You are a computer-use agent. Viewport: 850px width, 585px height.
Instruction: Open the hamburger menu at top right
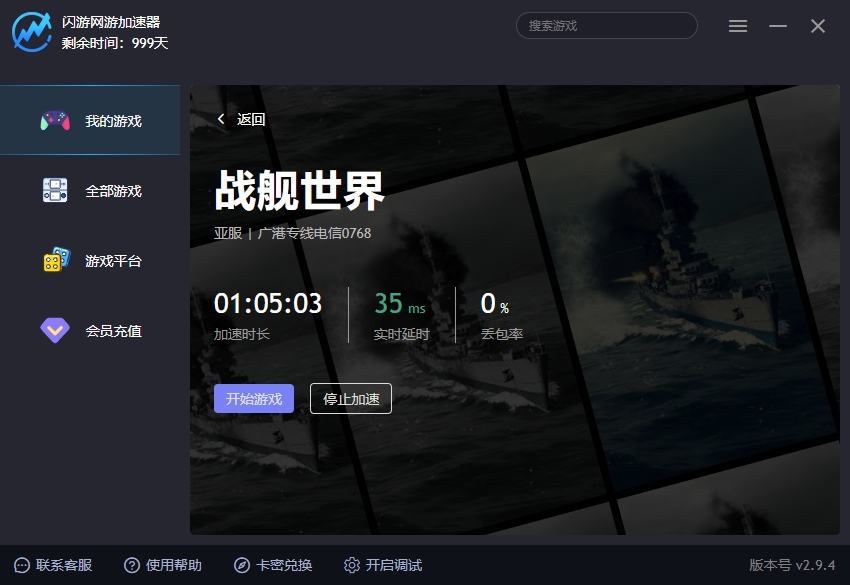tap(738, 26)
